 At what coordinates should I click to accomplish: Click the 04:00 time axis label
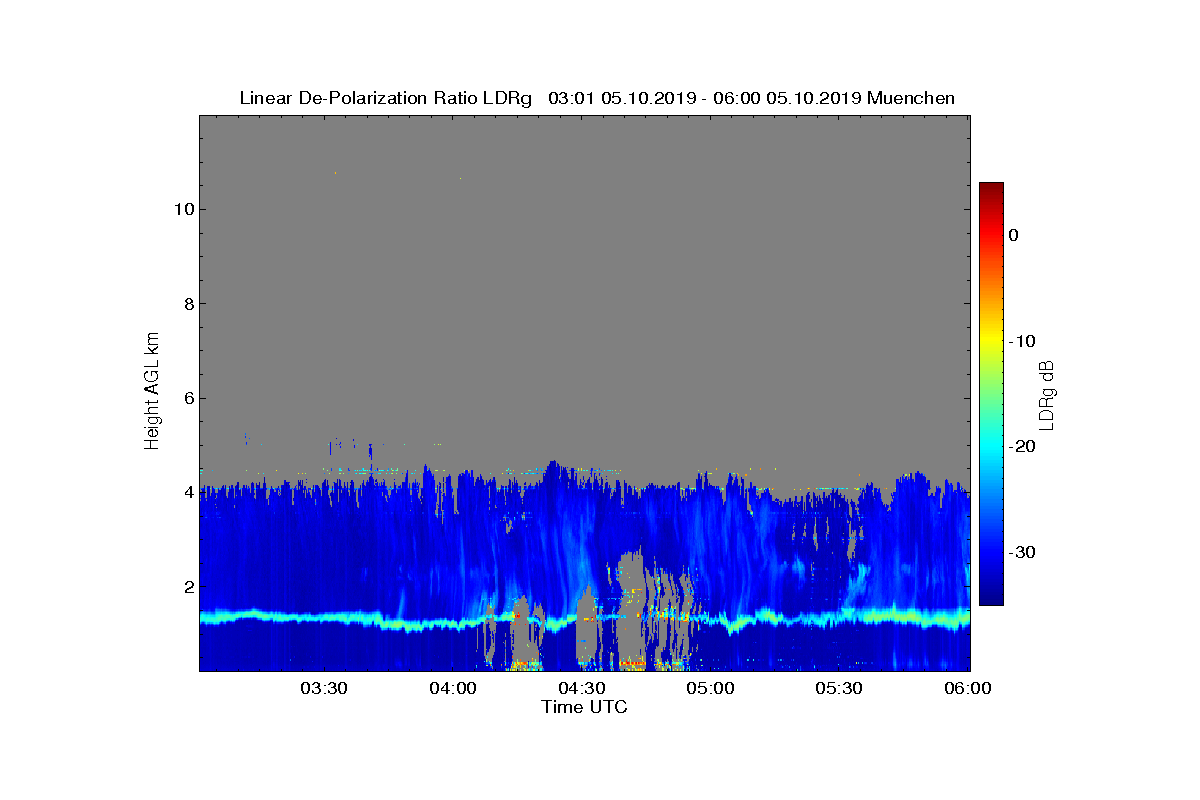tap(453, 689)
